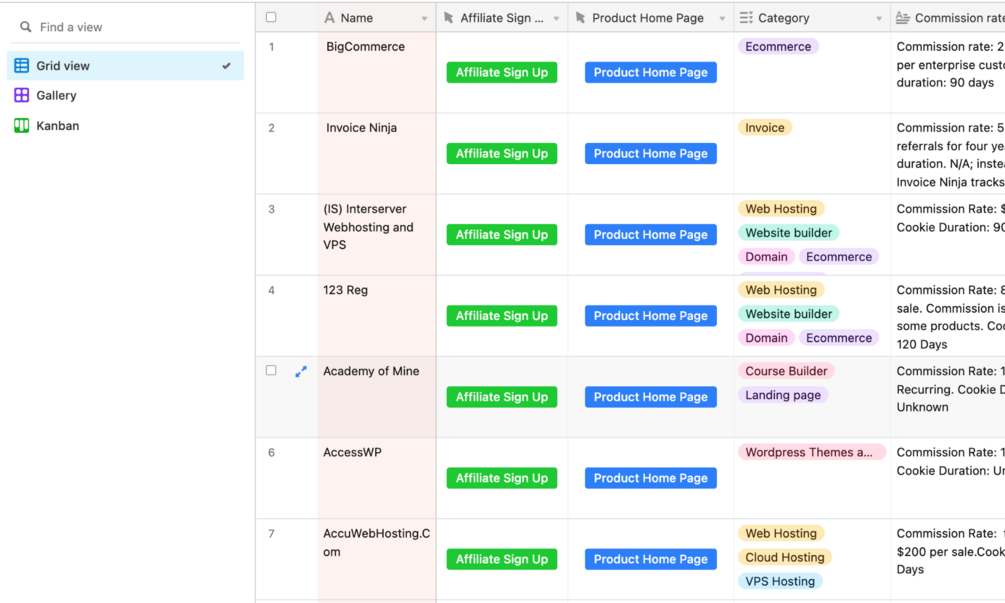Click the Find a view search field

click(x=126, y=27)
